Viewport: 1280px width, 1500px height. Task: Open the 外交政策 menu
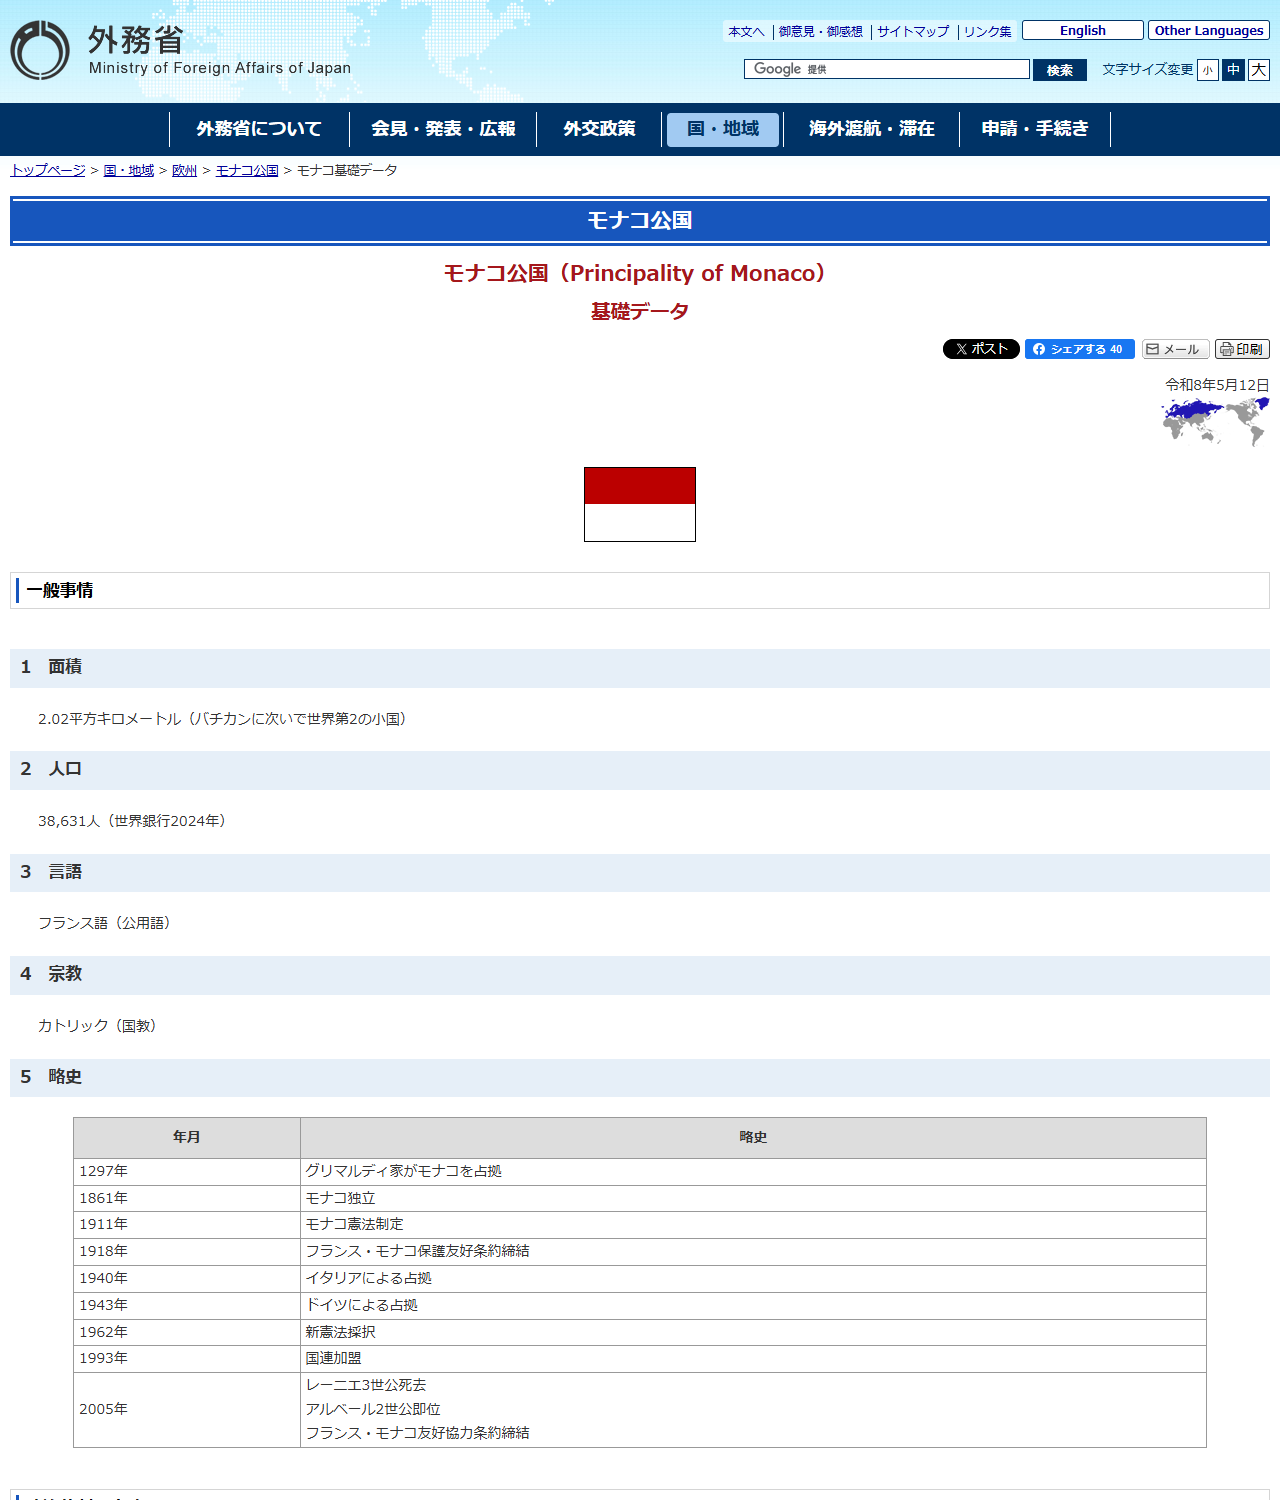click(599, 129)
